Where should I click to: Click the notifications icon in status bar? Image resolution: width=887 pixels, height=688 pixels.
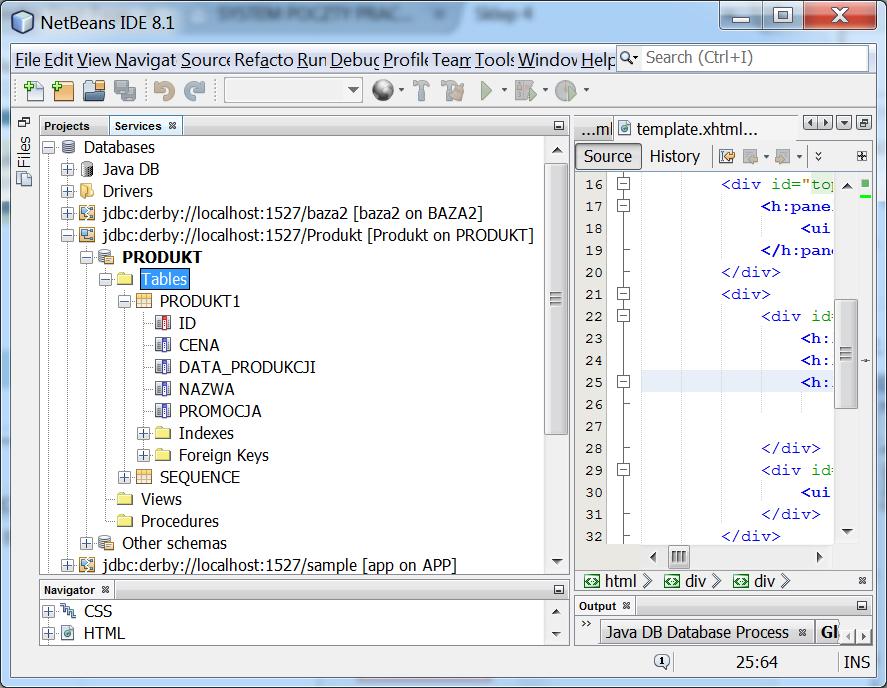click(x=662, y=661)
